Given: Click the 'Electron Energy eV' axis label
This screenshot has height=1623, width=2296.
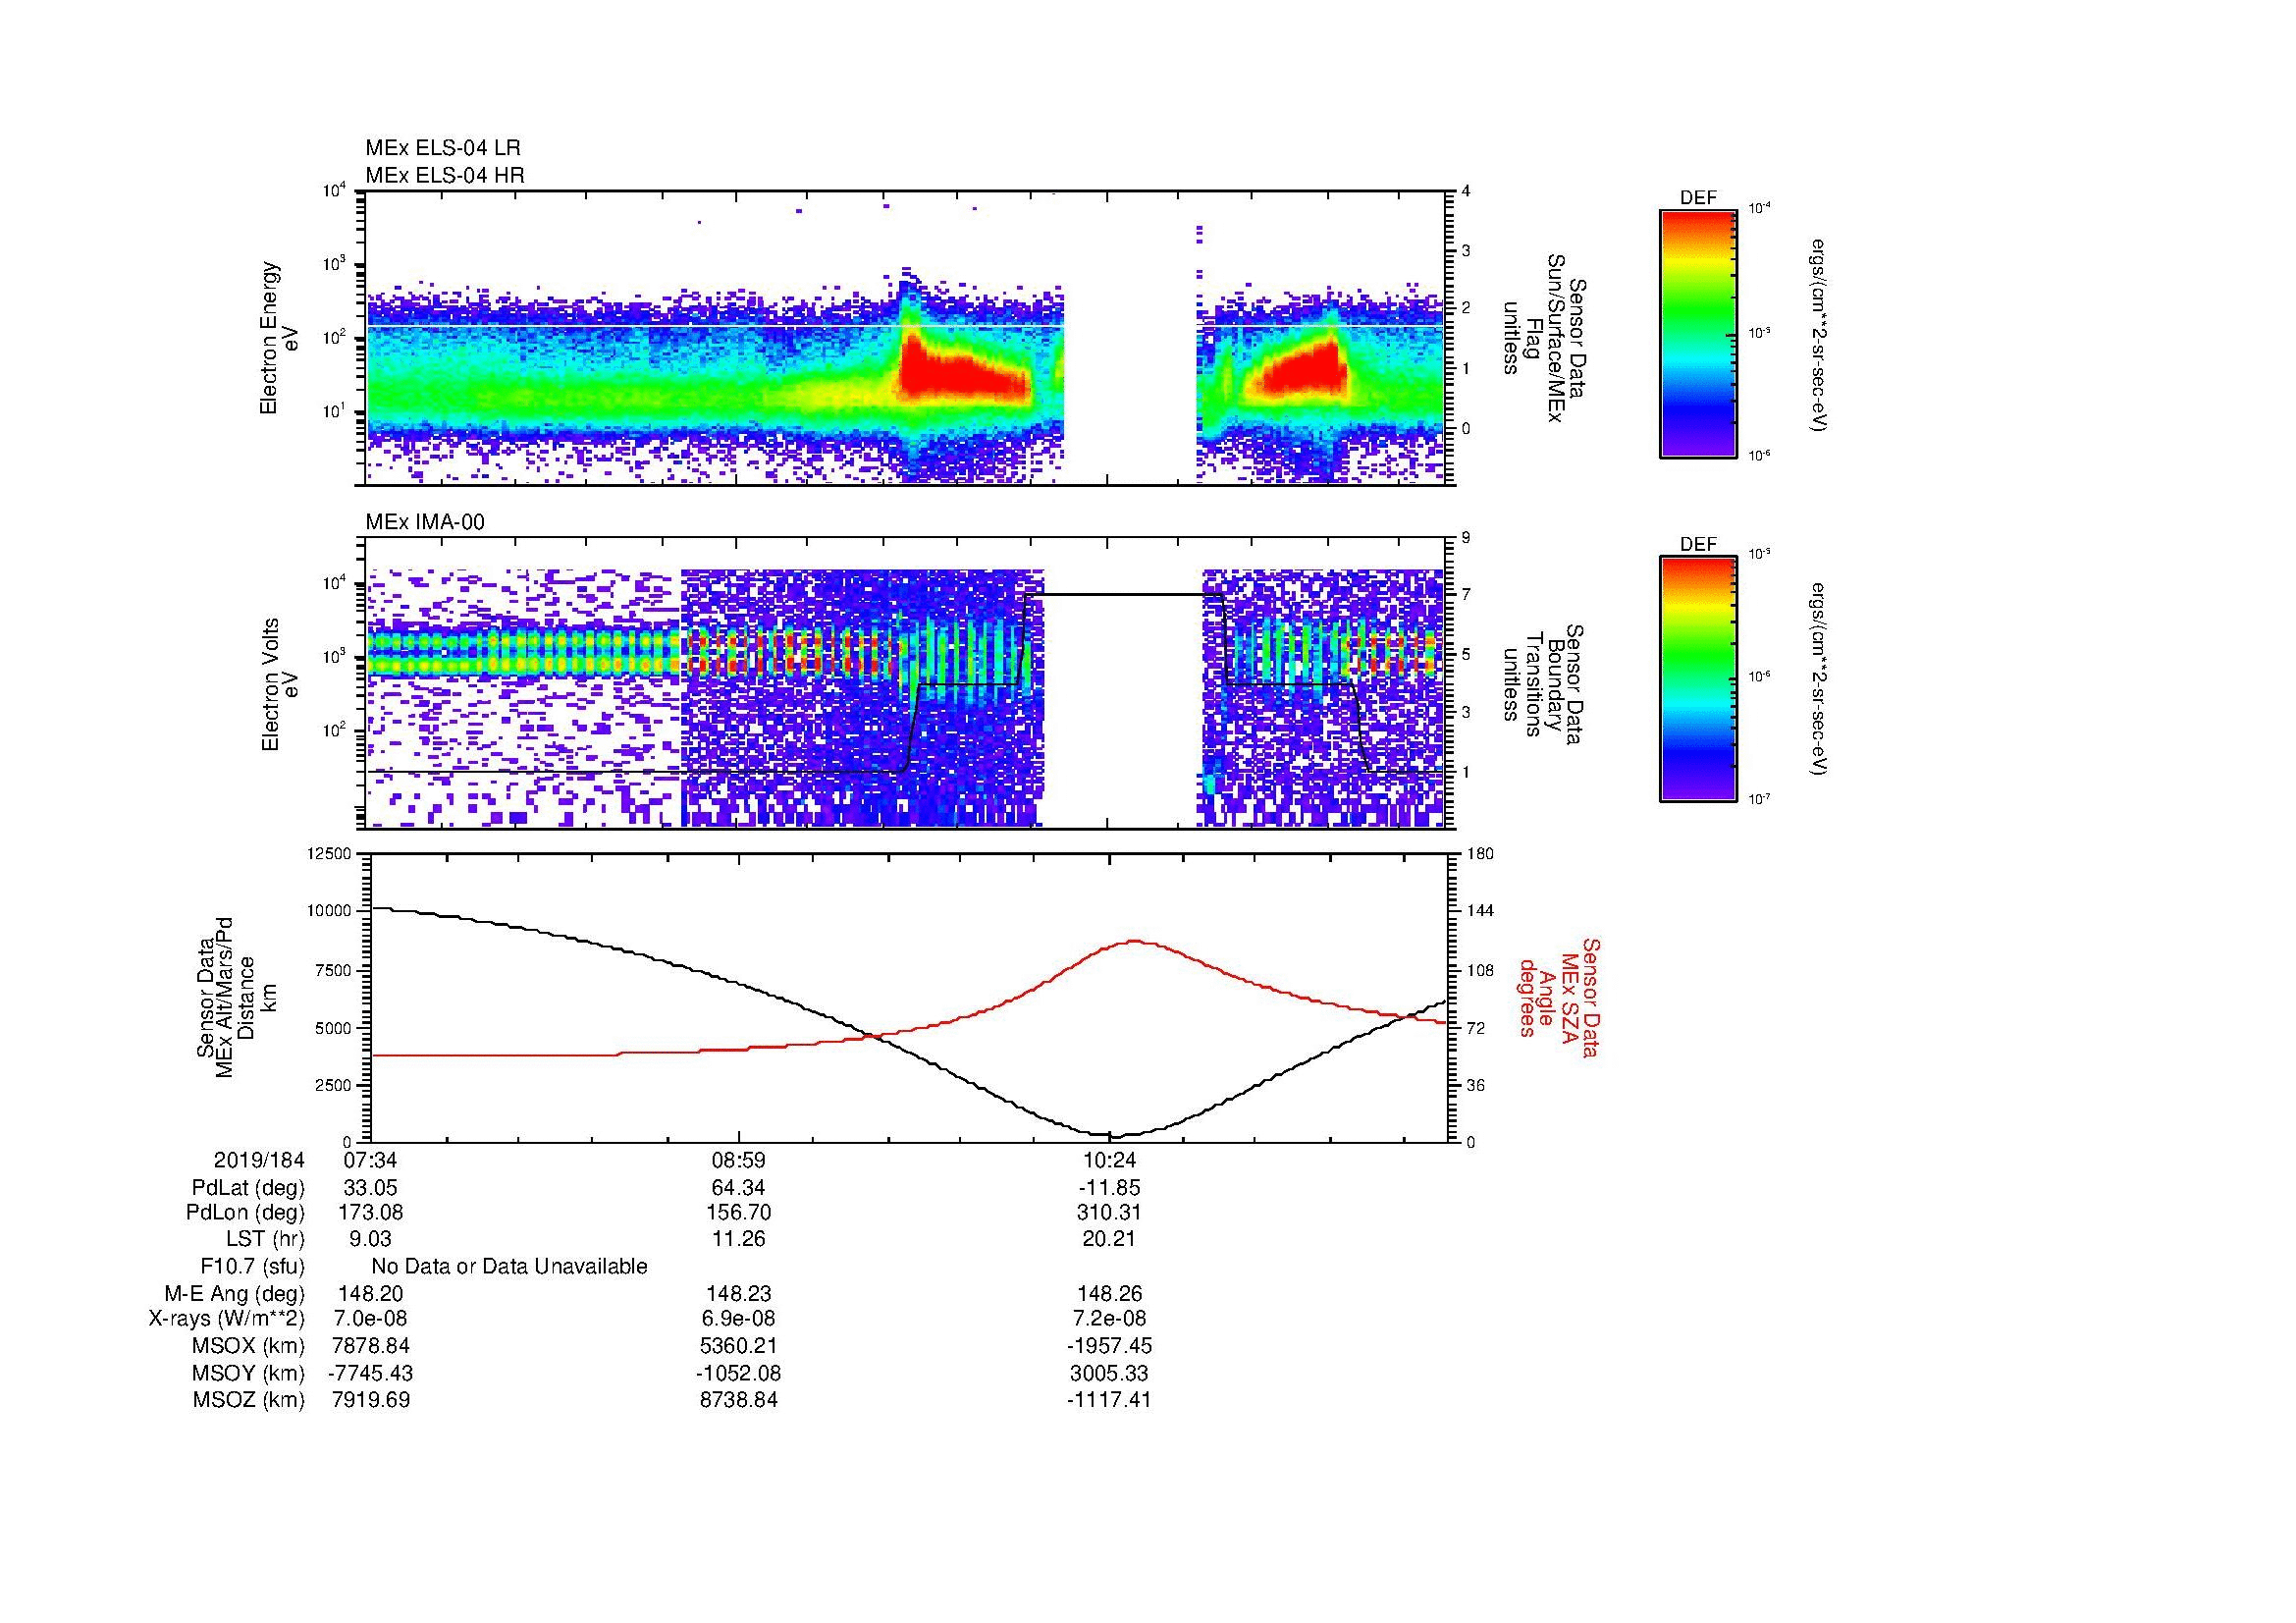Looking at the screenshot, I should pos(280,338).
